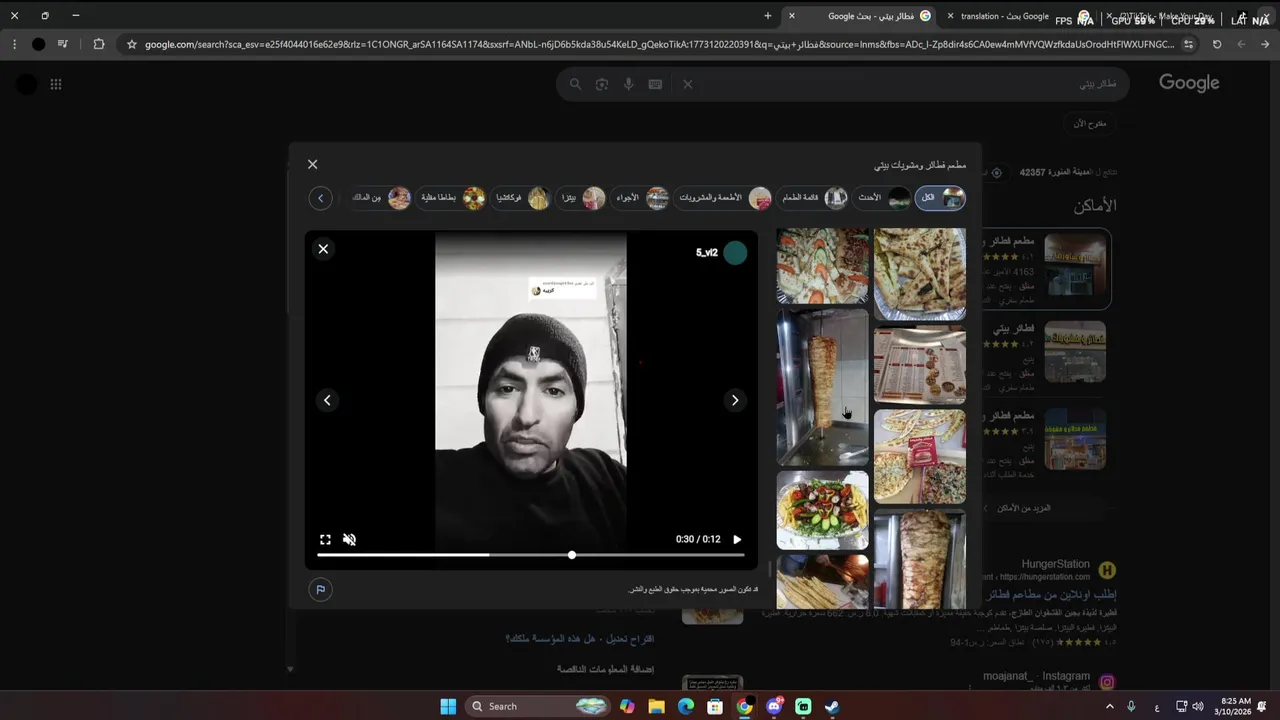Open the Copilot taskbar icon
Image resolution: width=1280 pixels, height=720 pixels.
tap(627, 706)
